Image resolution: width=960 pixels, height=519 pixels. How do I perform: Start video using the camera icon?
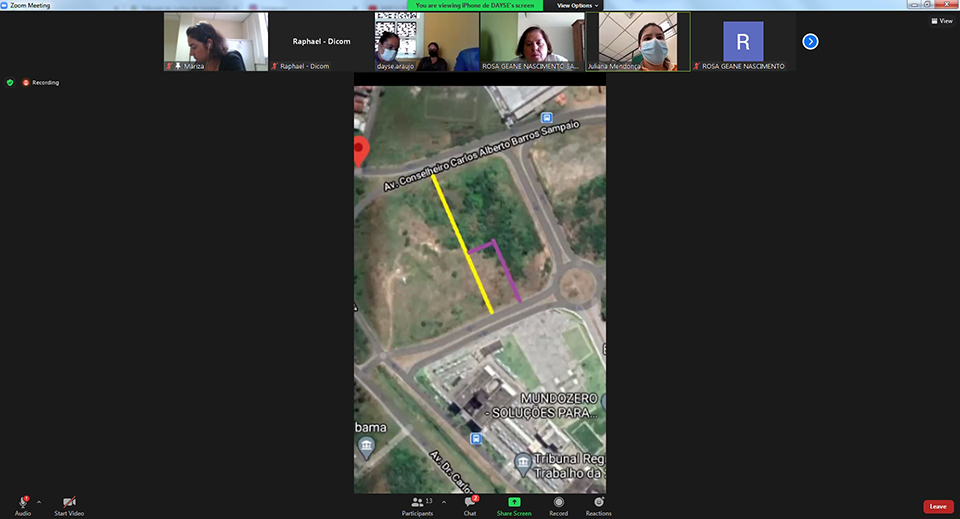point(70,502)
